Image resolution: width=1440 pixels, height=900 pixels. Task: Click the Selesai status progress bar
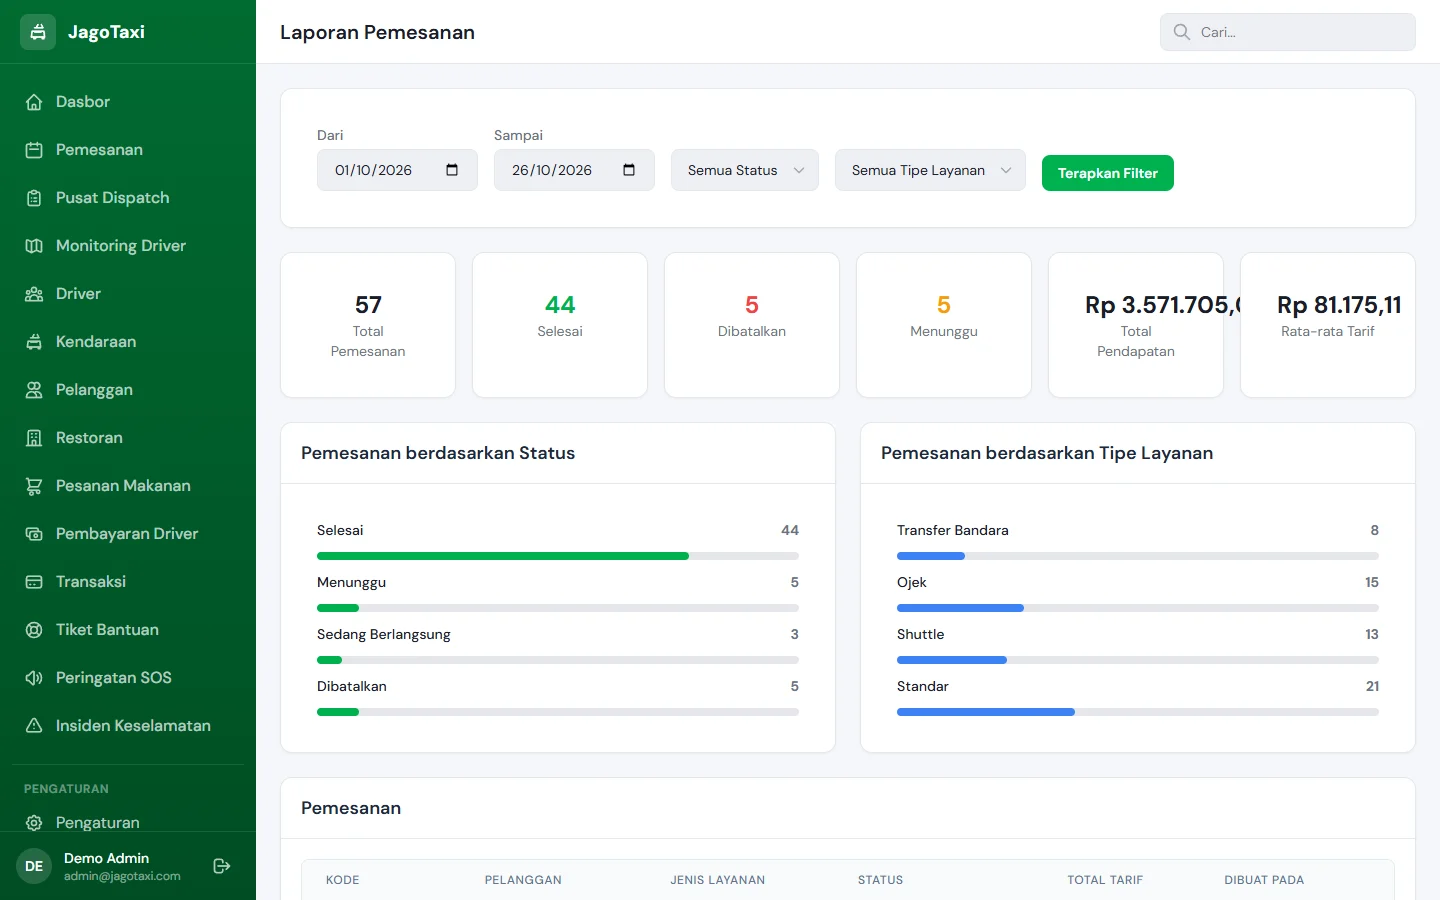tap(558, 556)
